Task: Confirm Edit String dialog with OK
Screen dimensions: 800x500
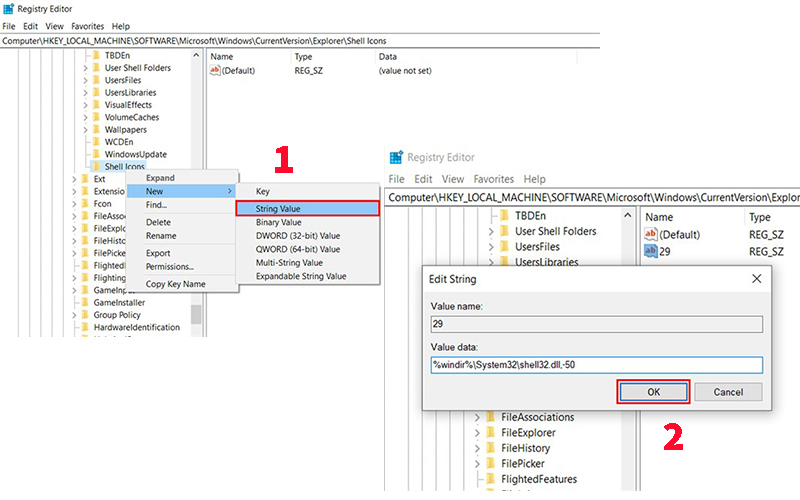Action: tap(654, 392)
